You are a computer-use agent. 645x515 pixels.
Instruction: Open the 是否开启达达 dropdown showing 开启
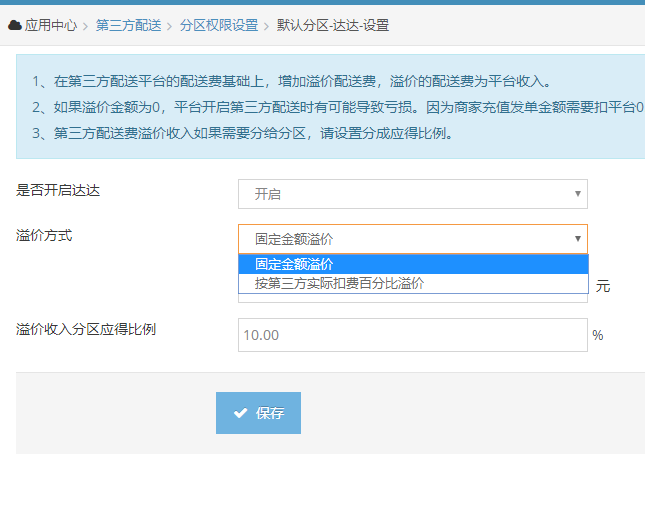(x=412, y=194)
